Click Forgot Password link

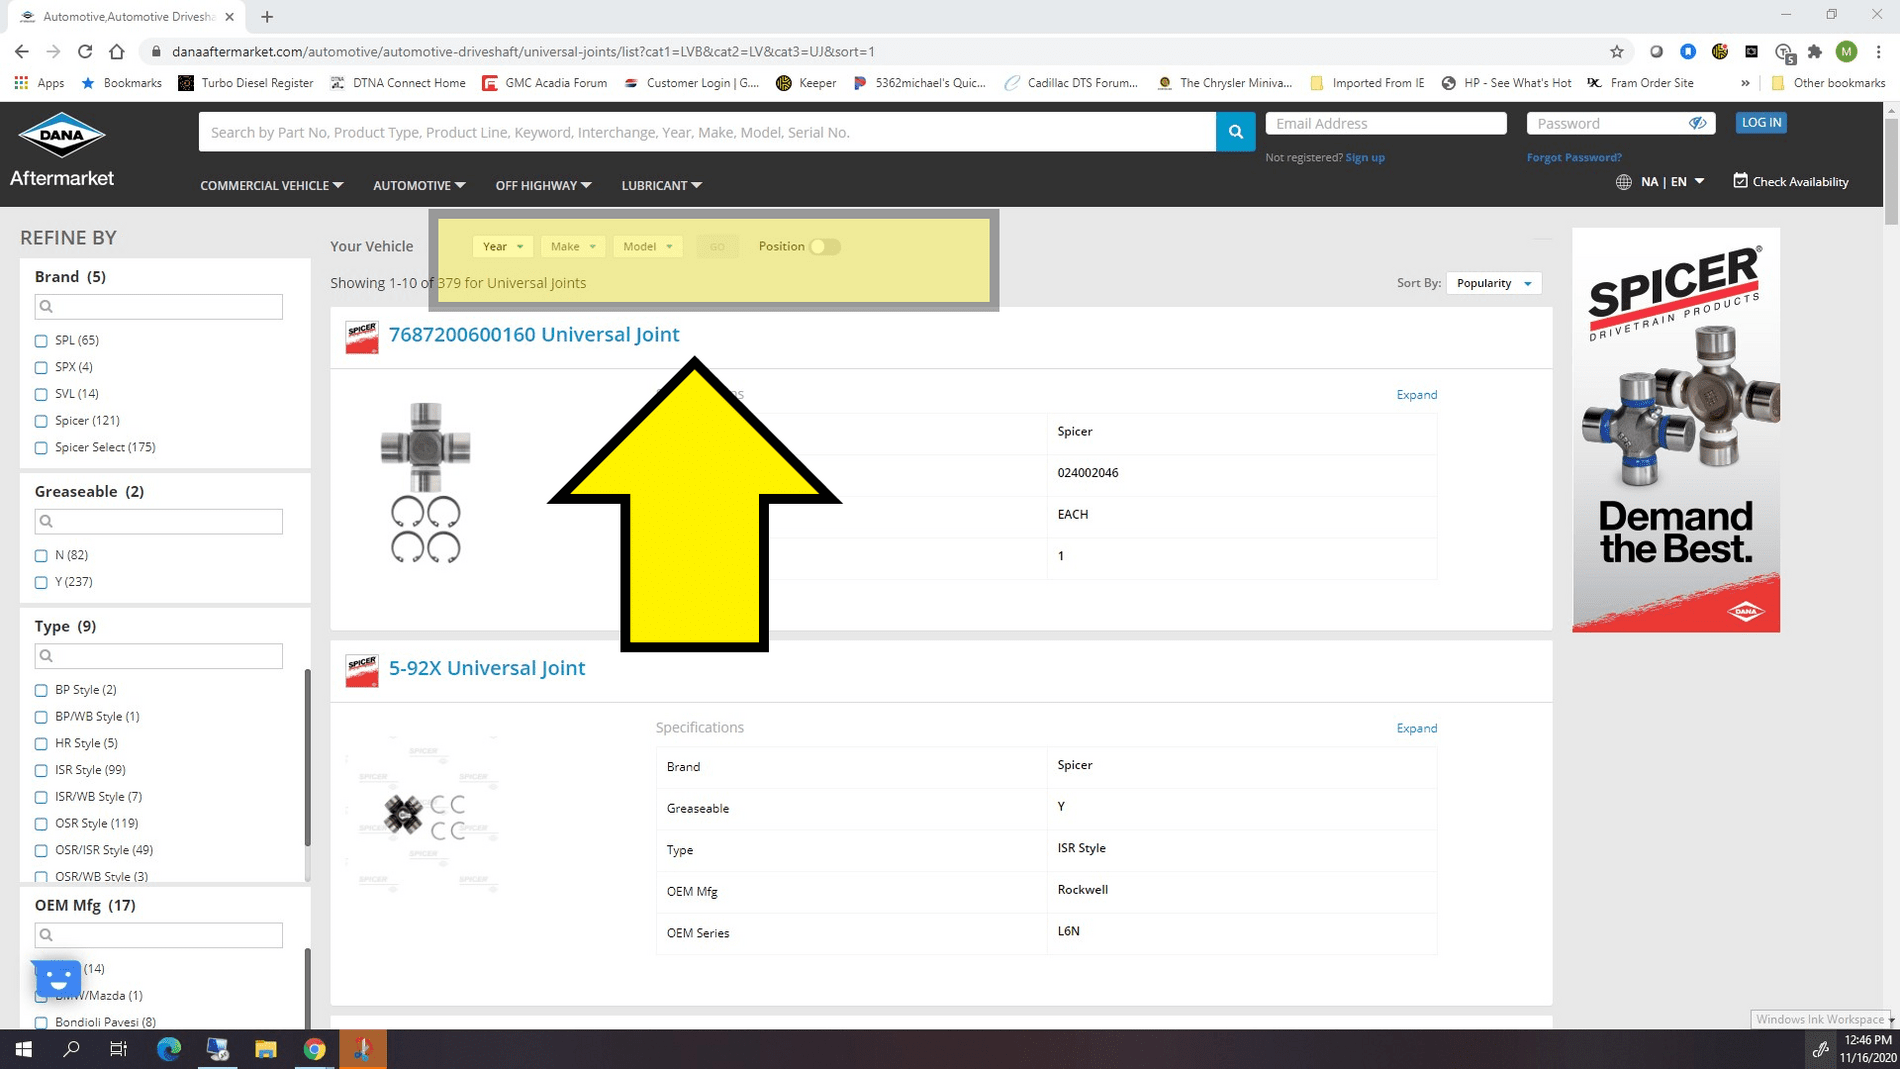(1574, 157)
